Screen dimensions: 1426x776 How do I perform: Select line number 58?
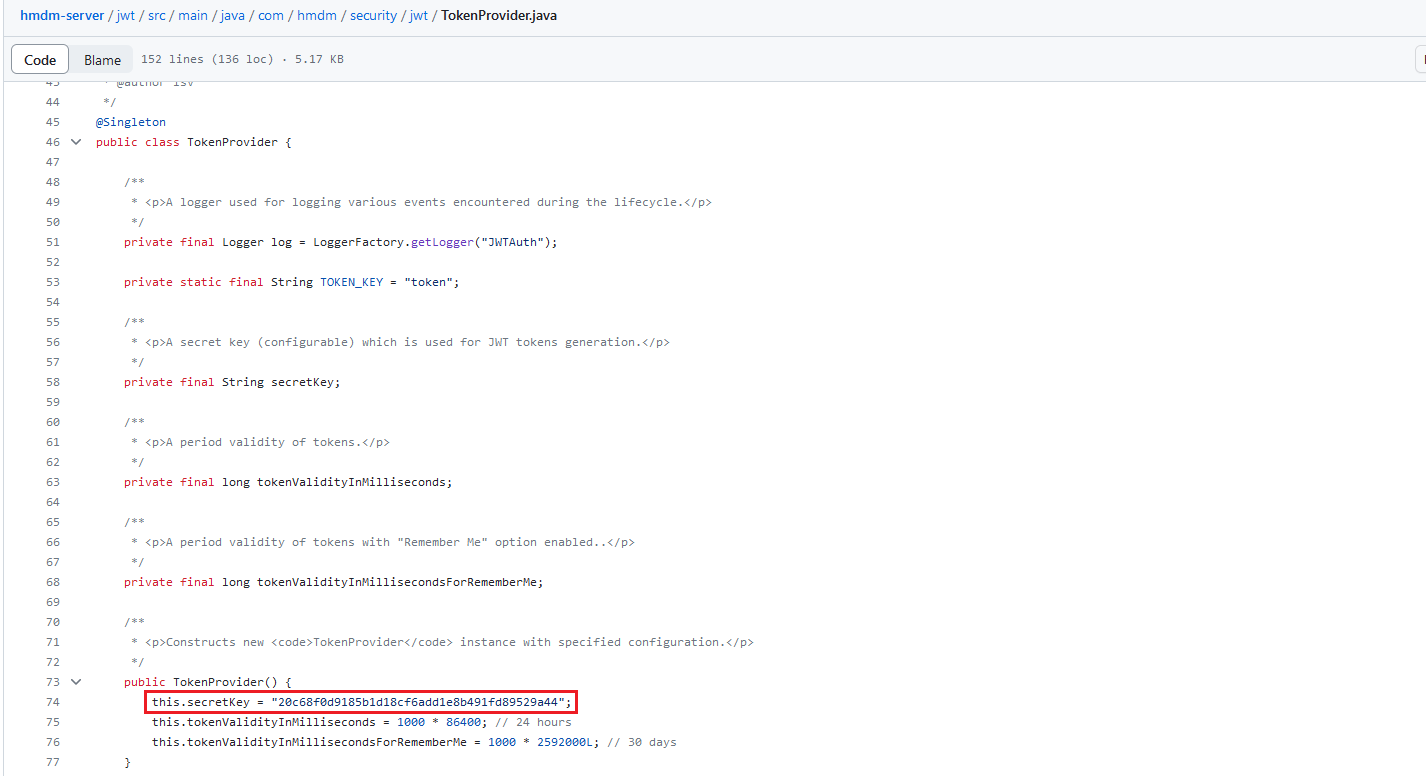coord(52,382)
